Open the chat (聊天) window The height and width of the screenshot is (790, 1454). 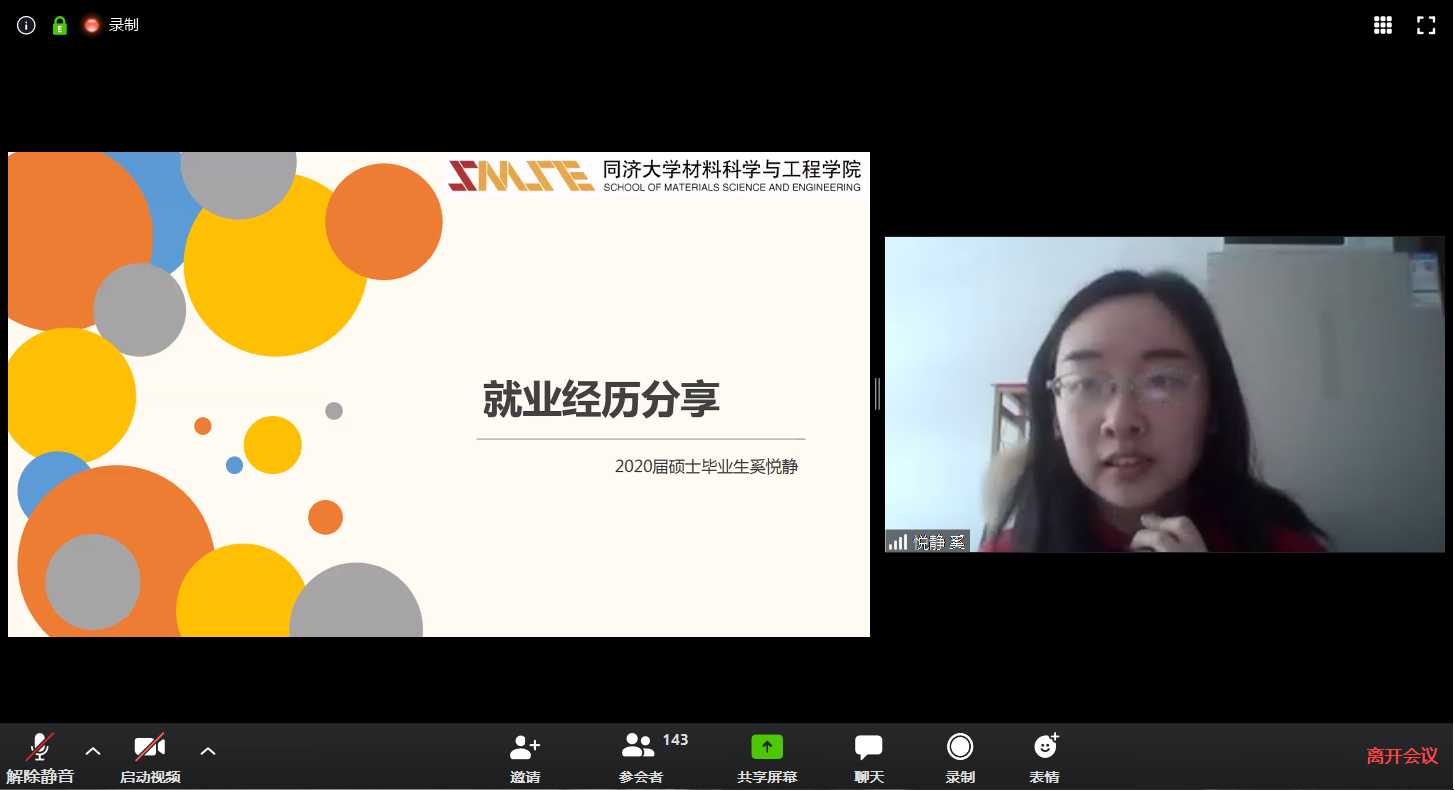click(868, 758)
